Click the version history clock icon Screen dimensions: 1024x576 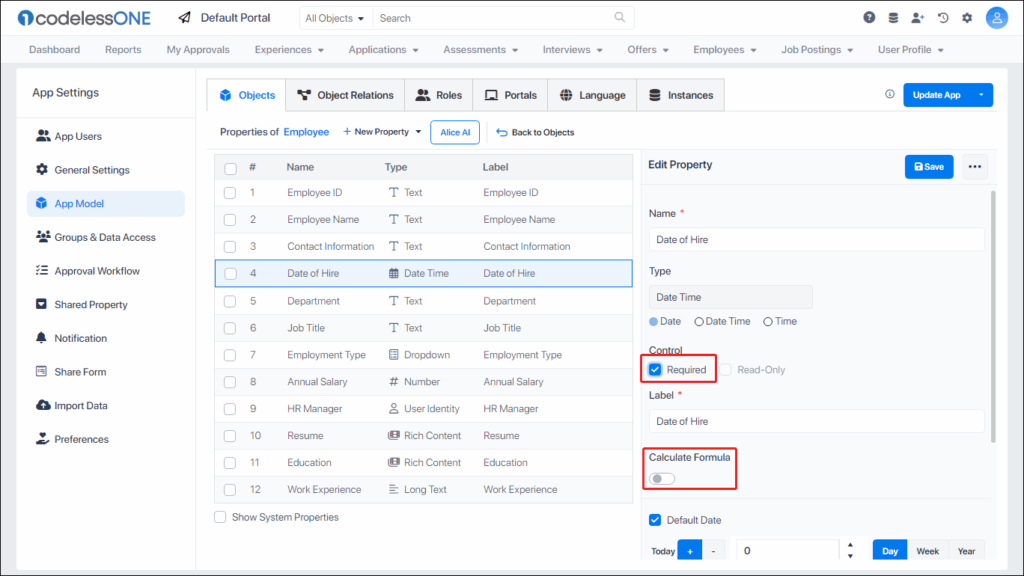[x=941, y=17]
